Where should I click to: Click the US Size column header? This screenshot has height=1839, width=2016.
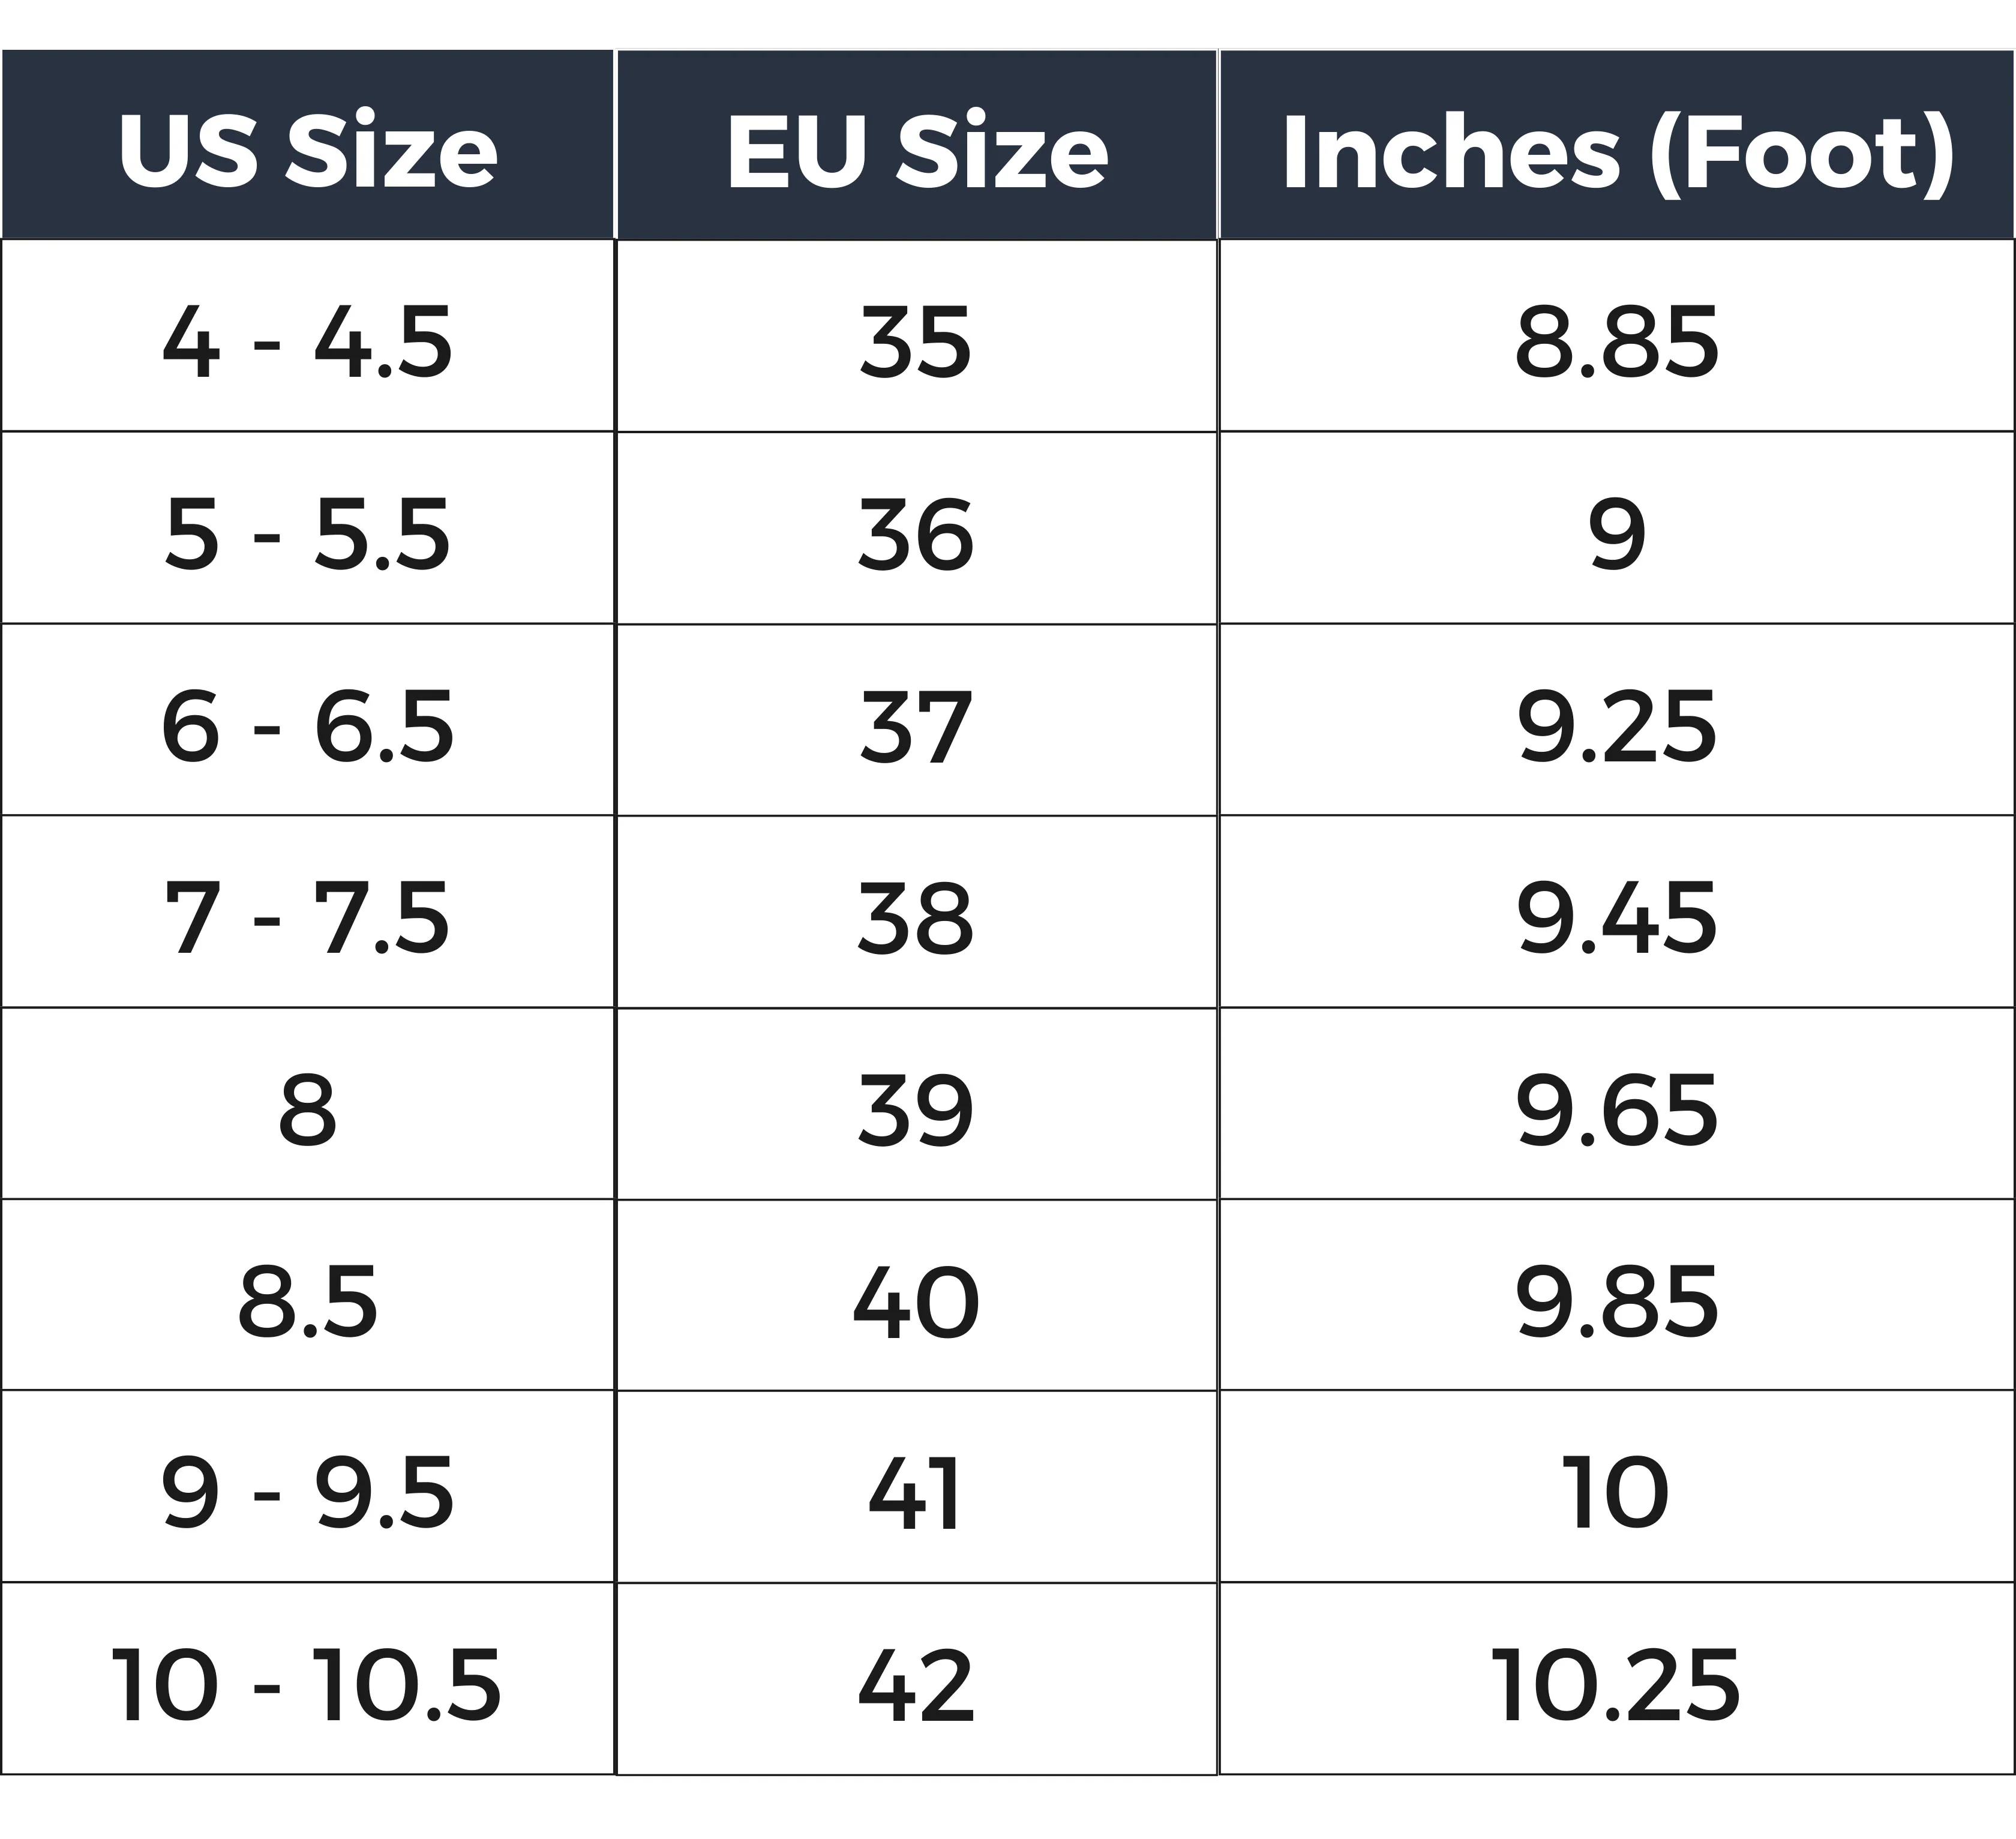307,150
